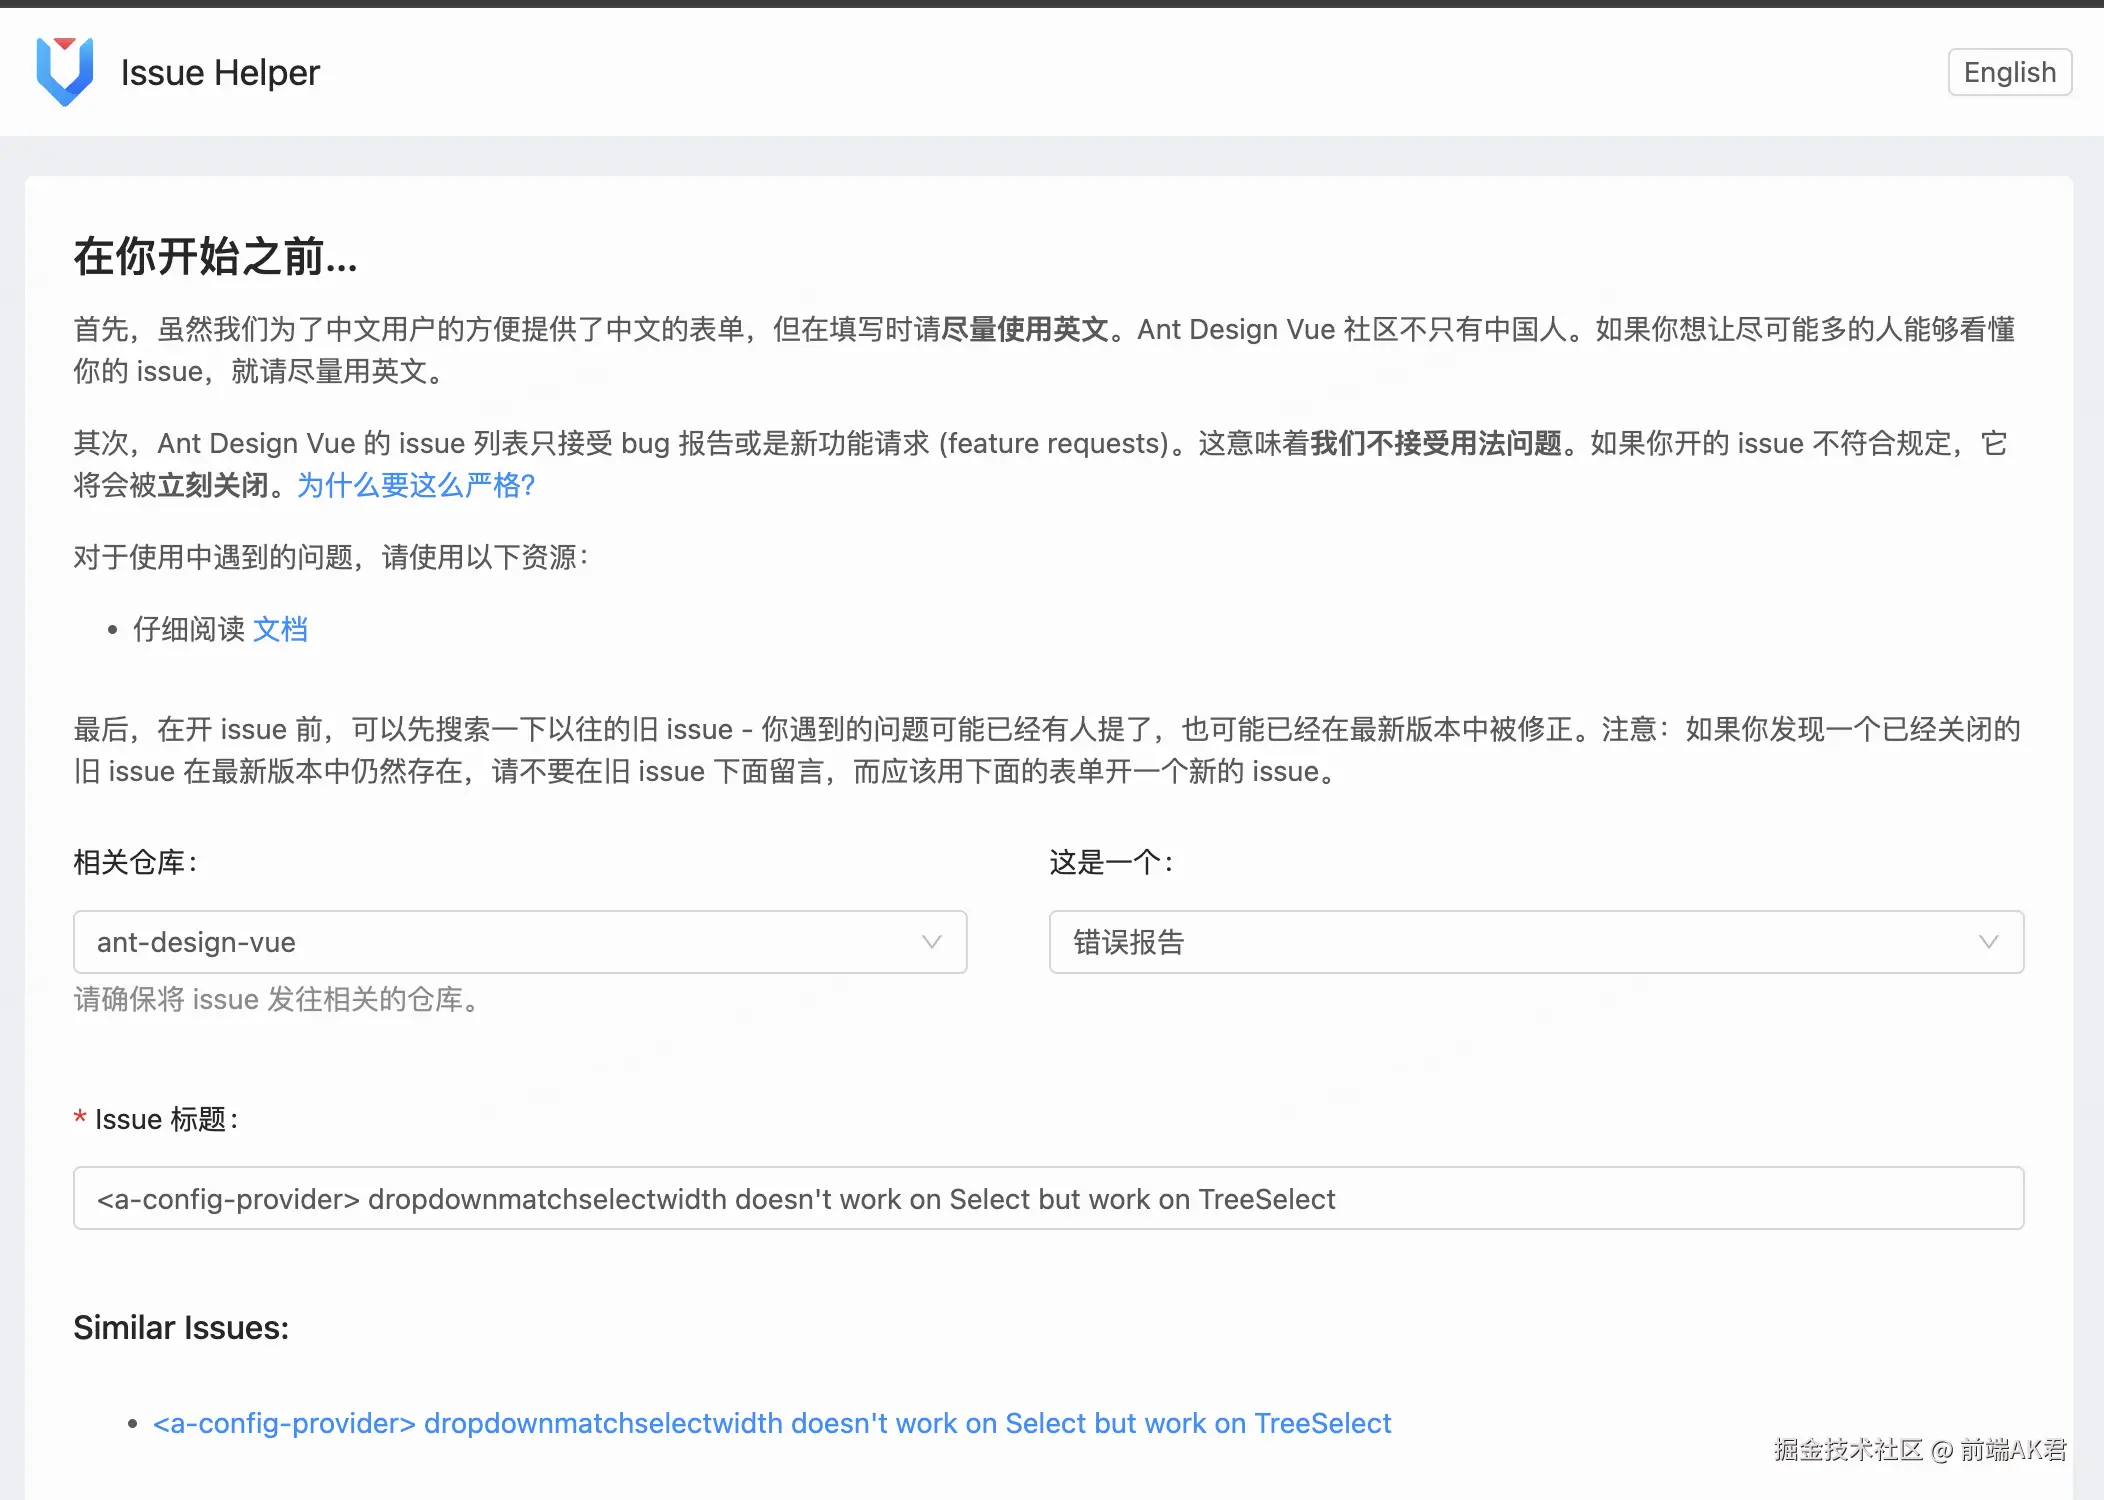Click the bold 尽量使用英文 text
The image size is (2104, 1500).
[x=1025, y=329]
